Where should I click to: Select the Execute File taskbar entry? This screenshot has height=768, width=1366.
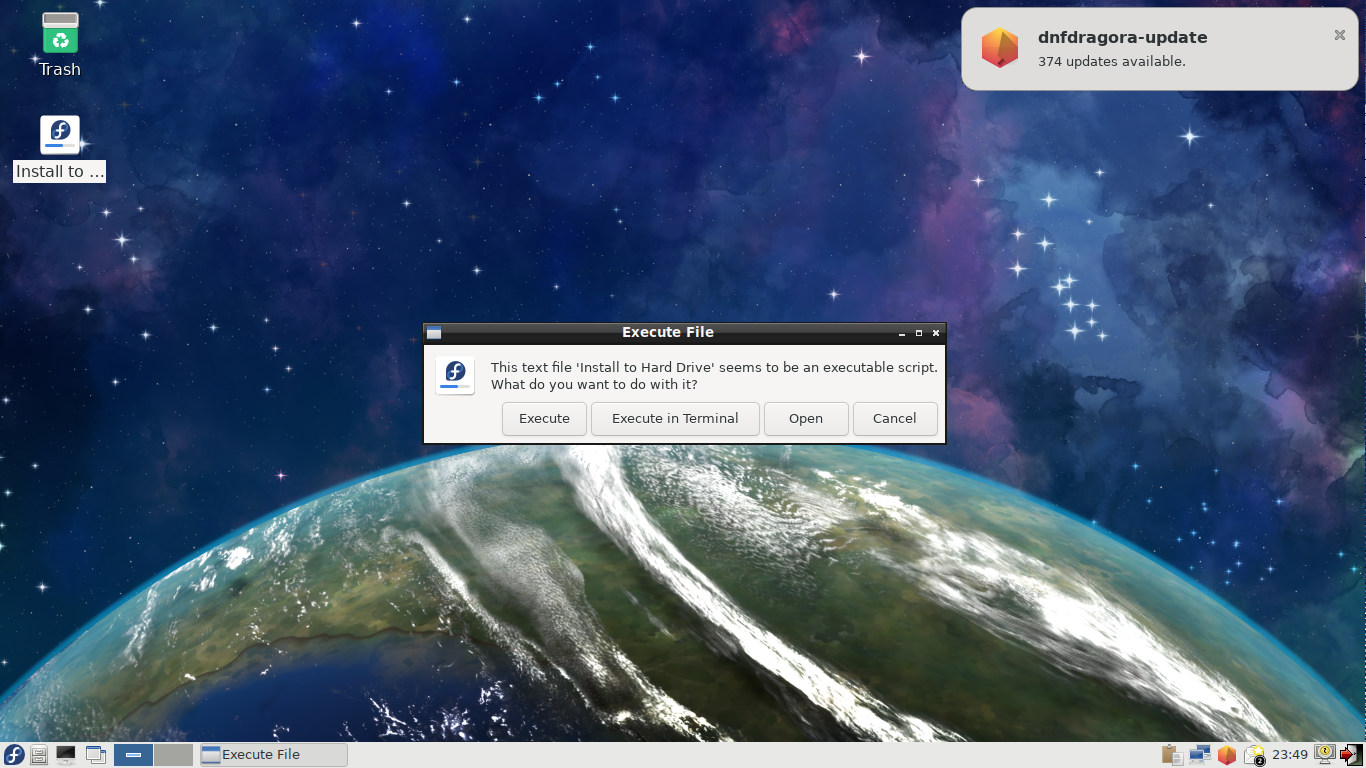click(x=273, y=755)
